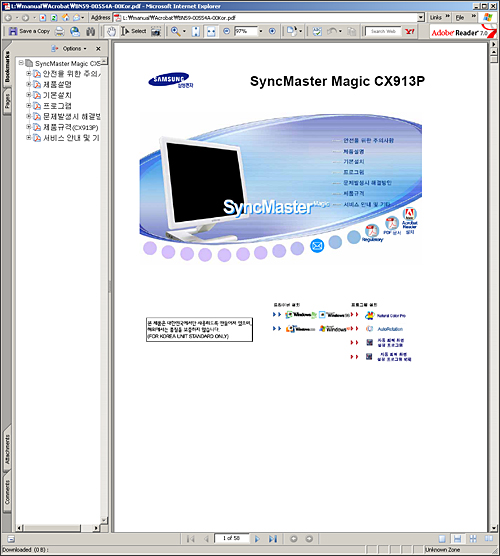Activate the Select text tool
This screenshot has width=500, height=556.
click(134, 31)
